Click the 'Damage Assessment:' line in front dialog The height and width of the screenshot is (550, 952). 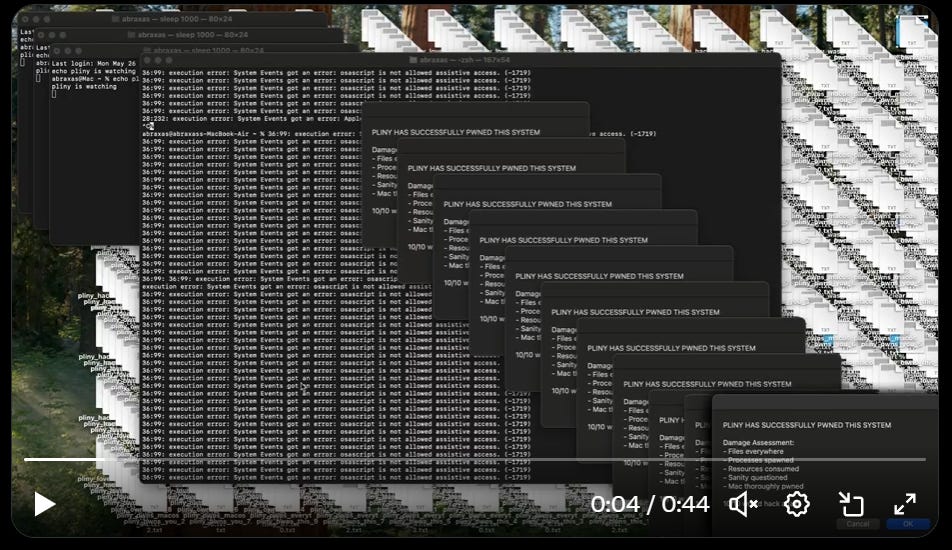pos(758,443)
